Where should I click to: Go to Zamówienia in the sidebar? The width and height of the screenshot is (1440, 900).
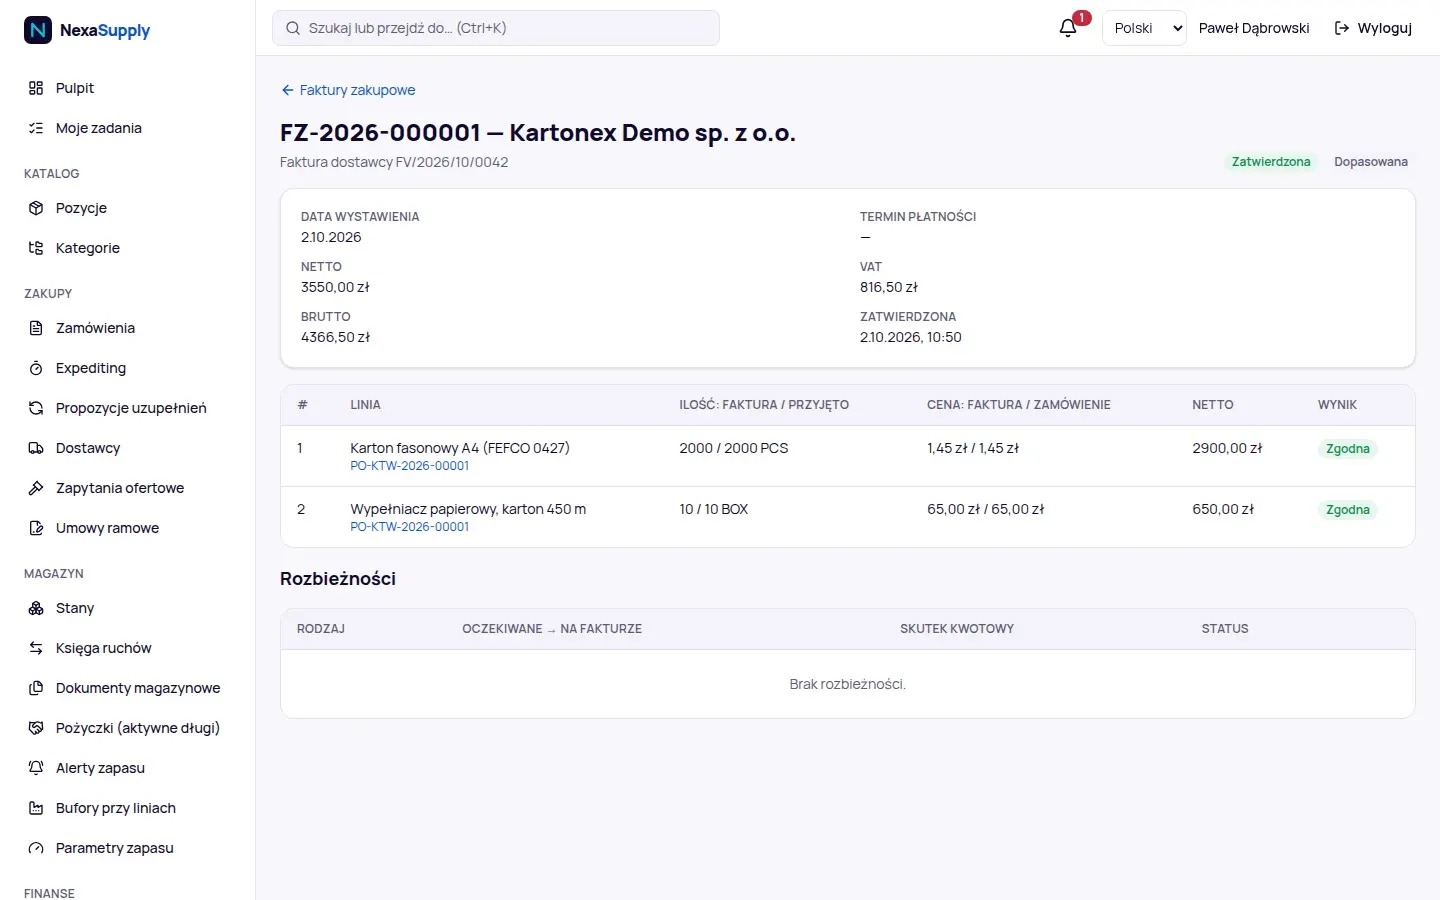[x=128, y=328]
